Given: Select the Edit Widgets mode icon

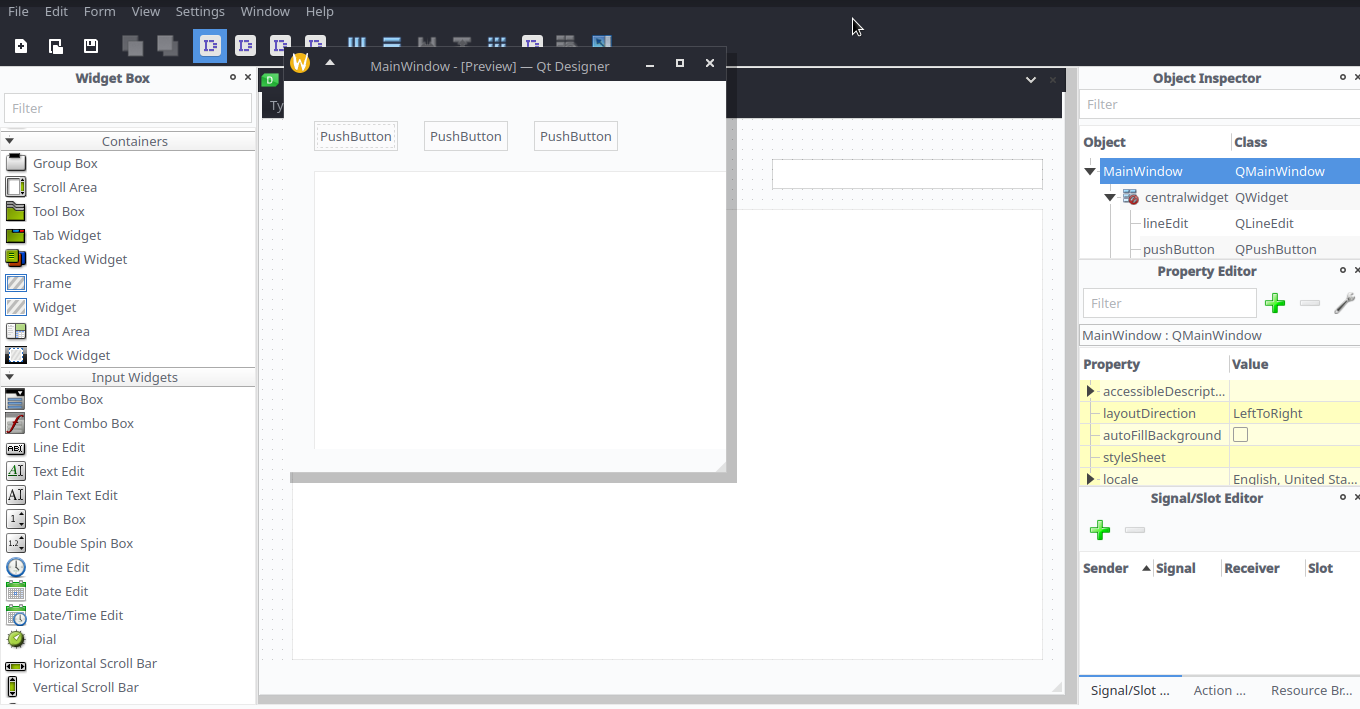Looking at the screenshot, I should coord(210,46).
